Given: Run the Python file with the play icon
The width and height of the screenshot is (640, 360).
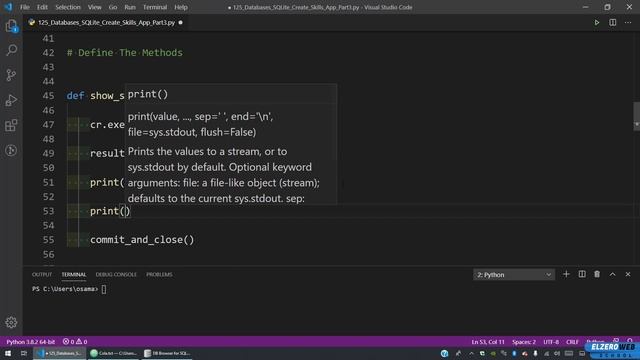Looking at the screenshot, I should pyautogui.click(x=597, y=22).
